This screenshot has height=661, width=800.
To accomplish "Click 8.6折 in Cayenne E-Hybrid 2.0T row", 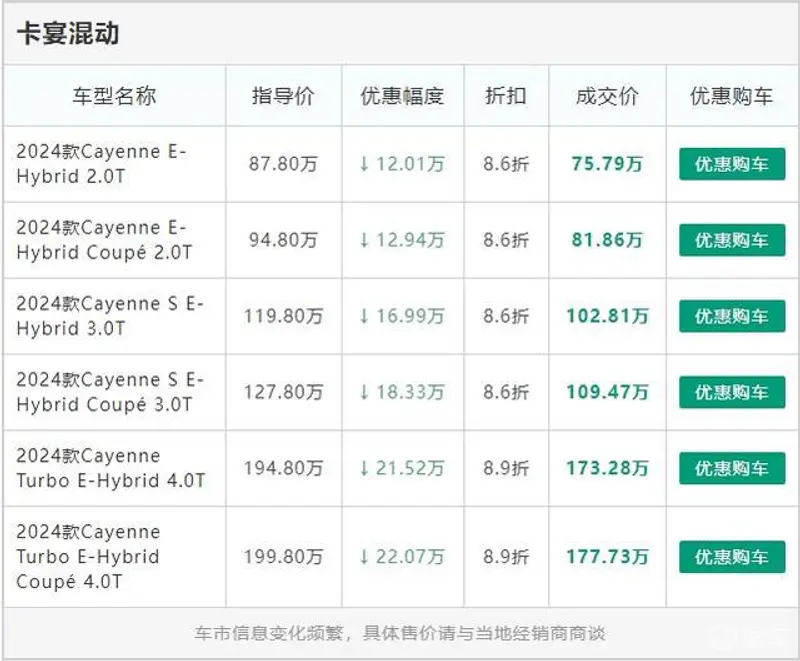I will coord(506,164).
